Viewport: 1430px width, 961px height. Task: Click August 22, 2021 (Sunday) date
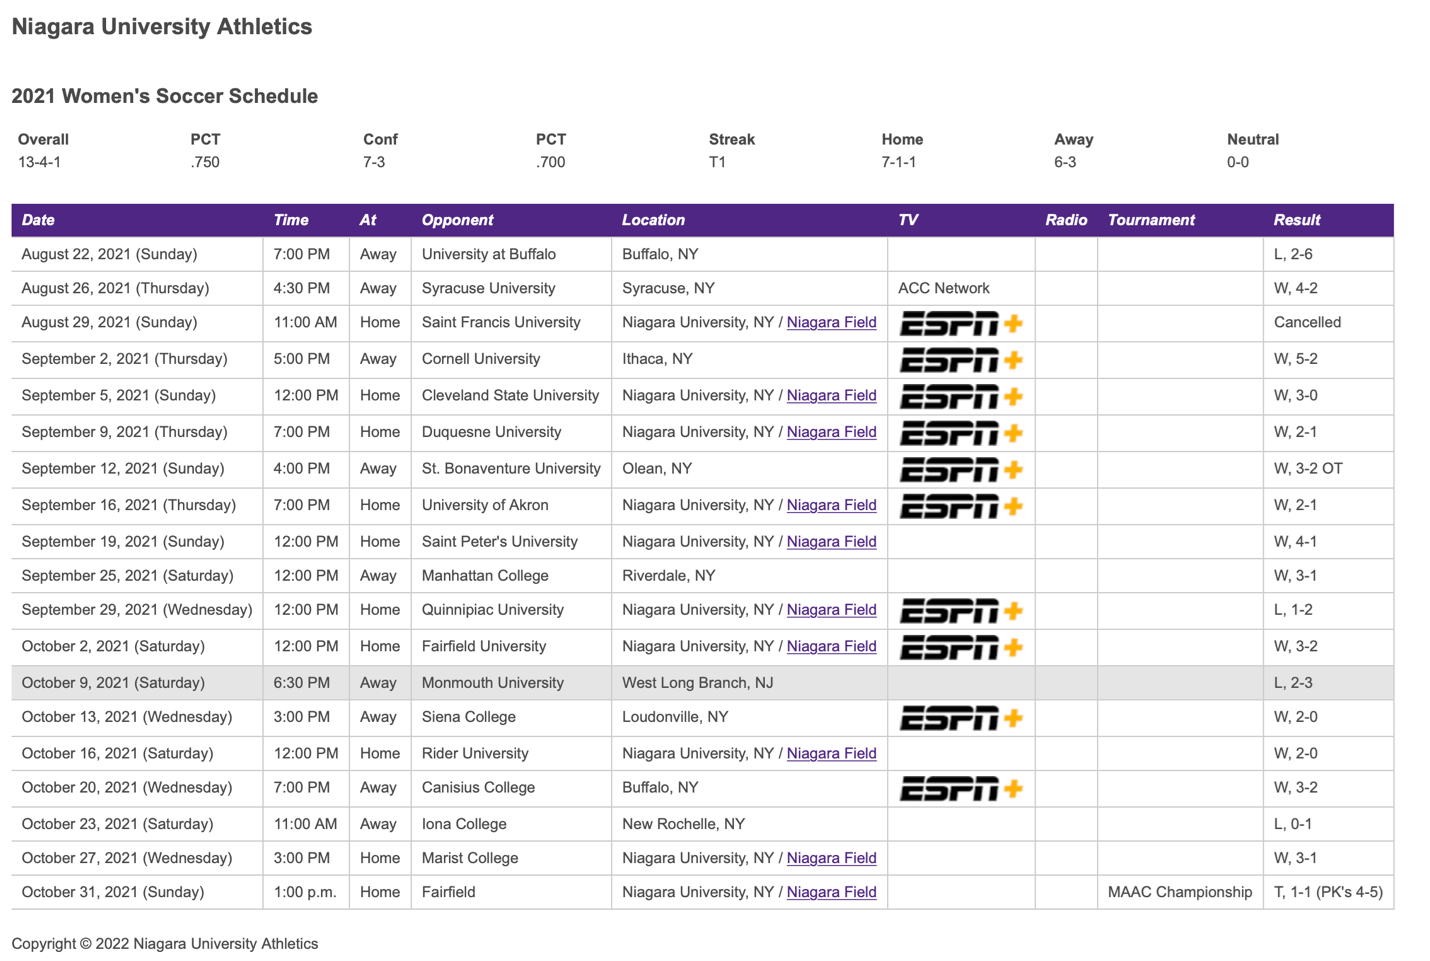point(109,254)
